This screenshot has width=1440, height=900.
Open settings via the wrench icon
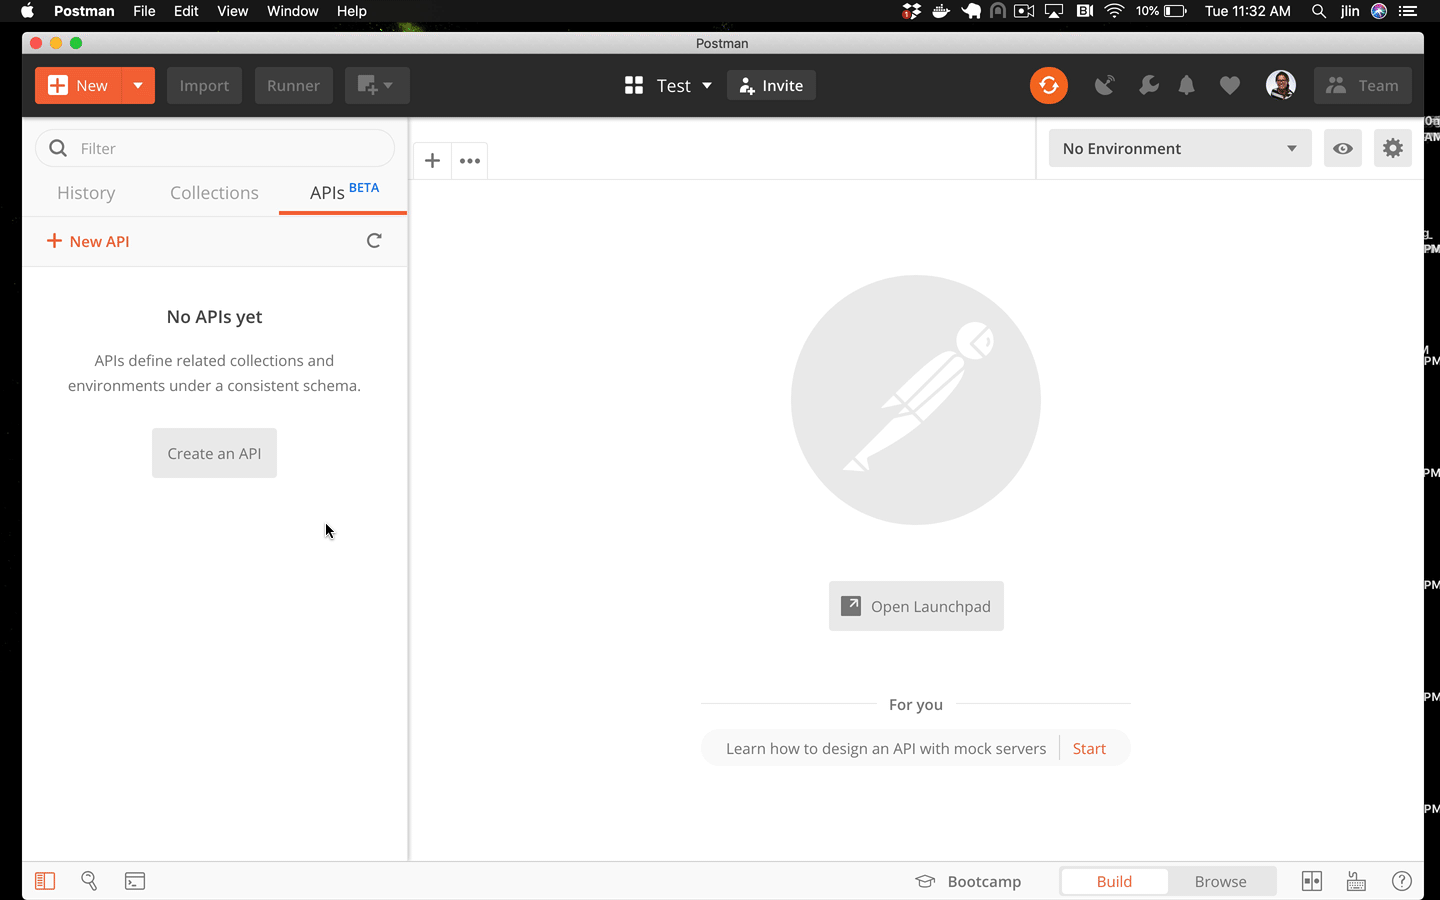[1149, 85]
